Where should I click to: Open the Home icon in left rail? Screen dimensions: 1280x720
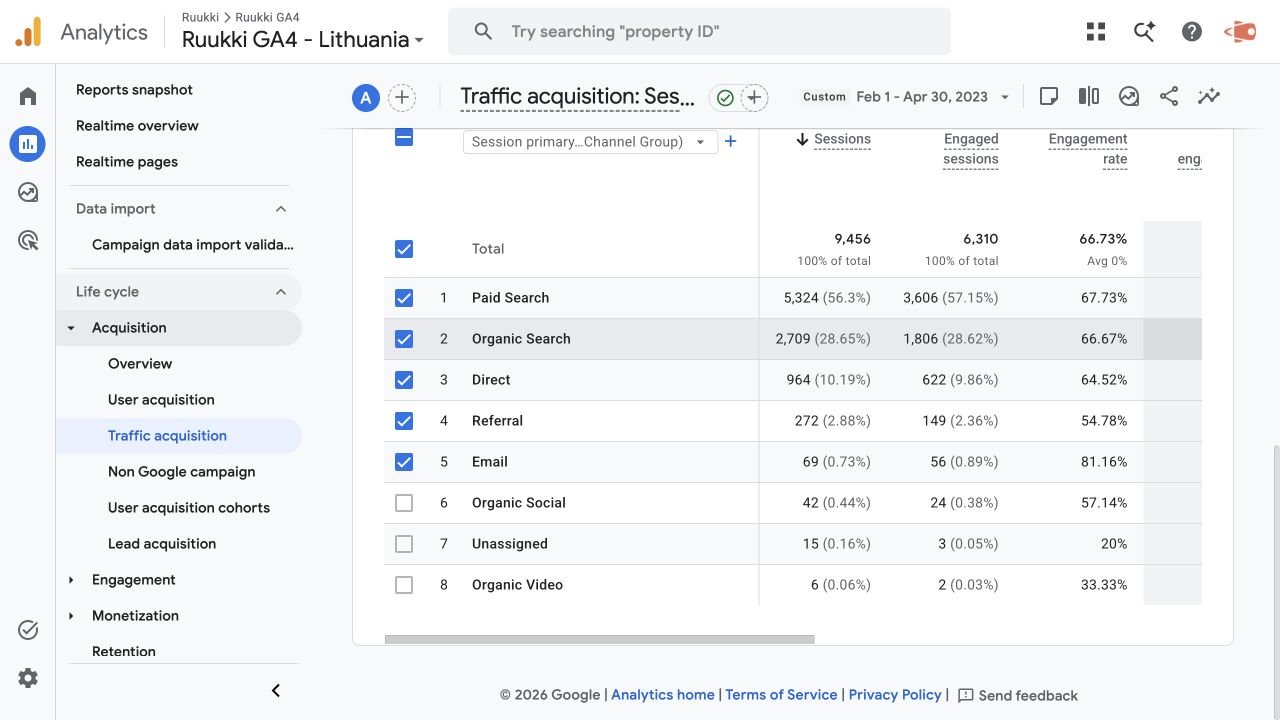28,96
